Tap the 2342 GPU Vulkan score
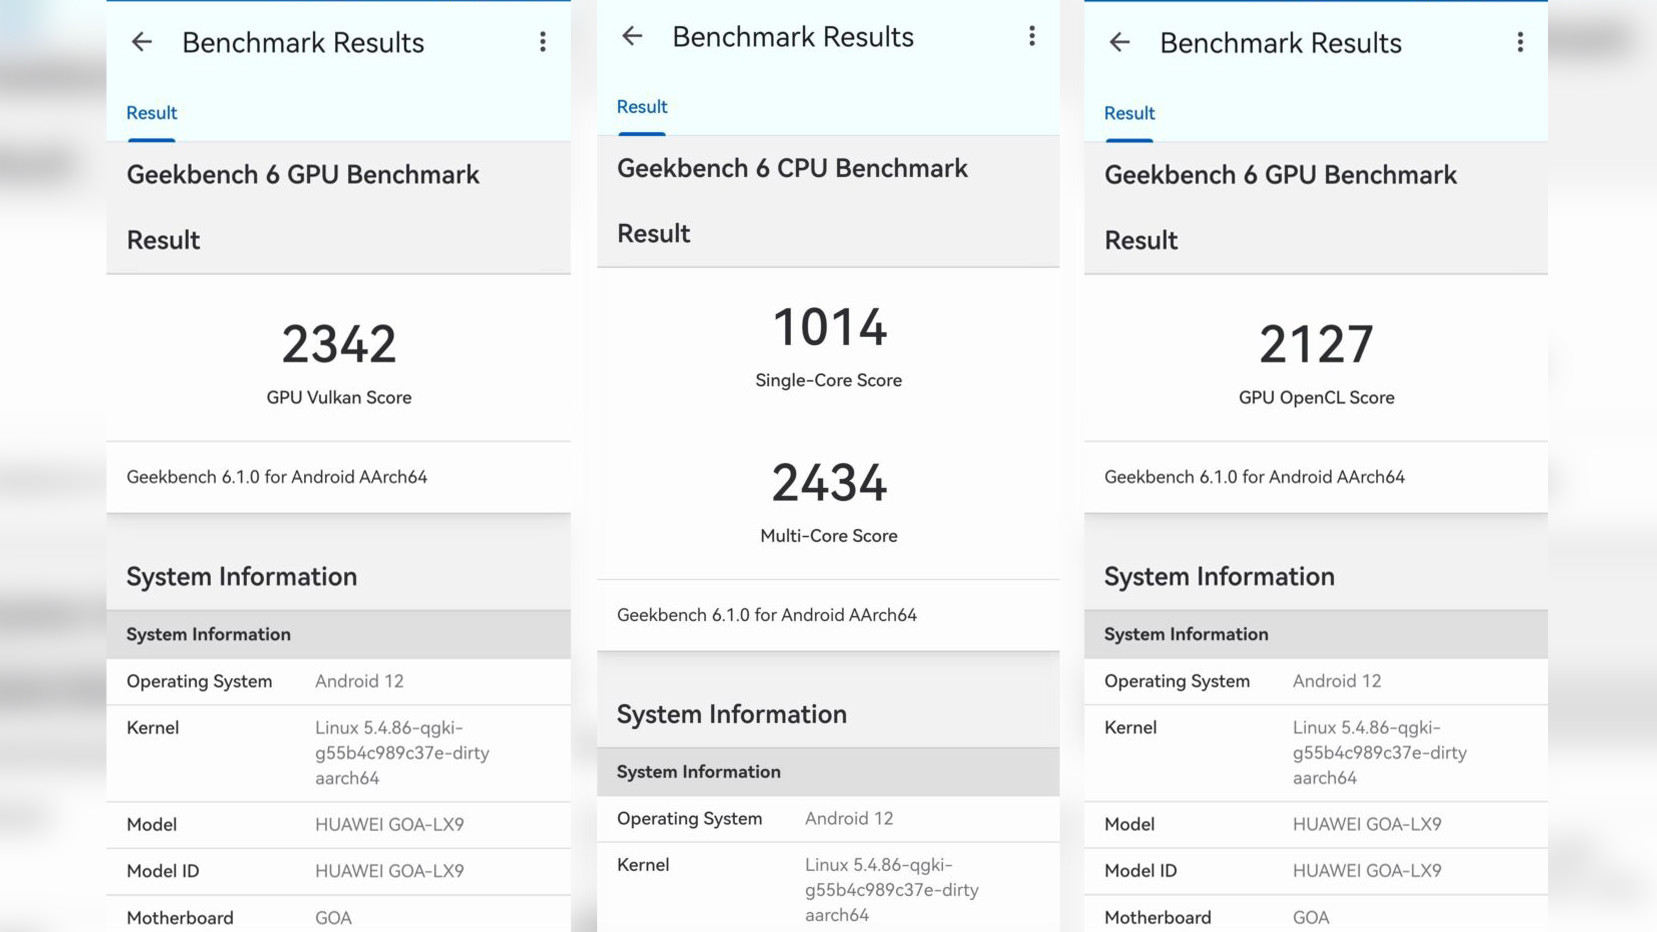Screen dimensions: 1657x932 click(x=339, y=344)
